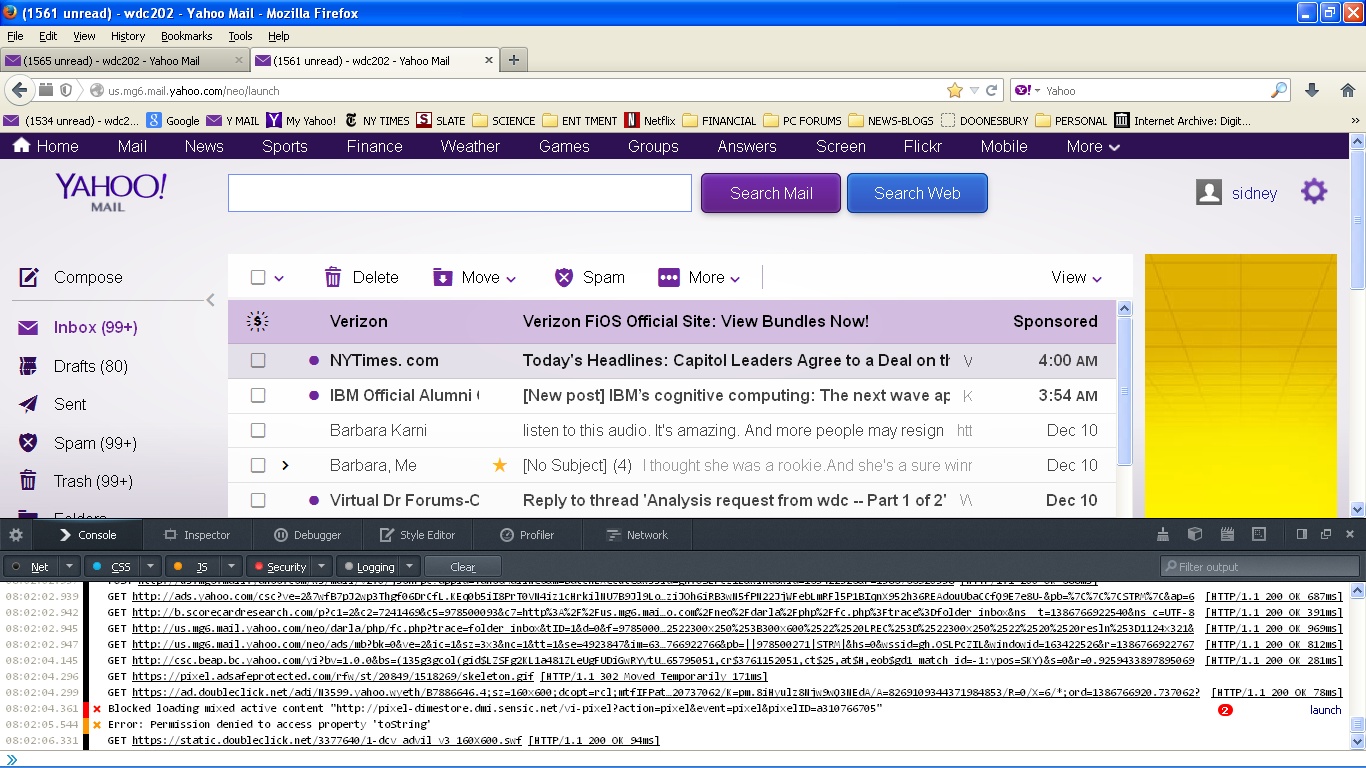The width and height of the screenshot is (1366, 768).
Task: Check the Barbara, Me conversation checkbox
Action: point(258,465)
